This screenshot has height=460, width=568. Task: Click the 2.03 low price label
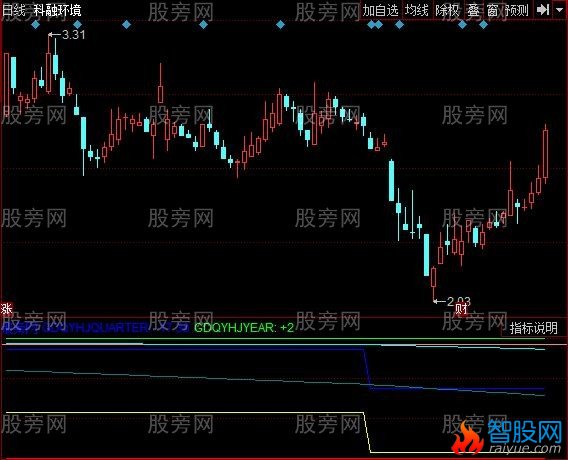(459, 301)
